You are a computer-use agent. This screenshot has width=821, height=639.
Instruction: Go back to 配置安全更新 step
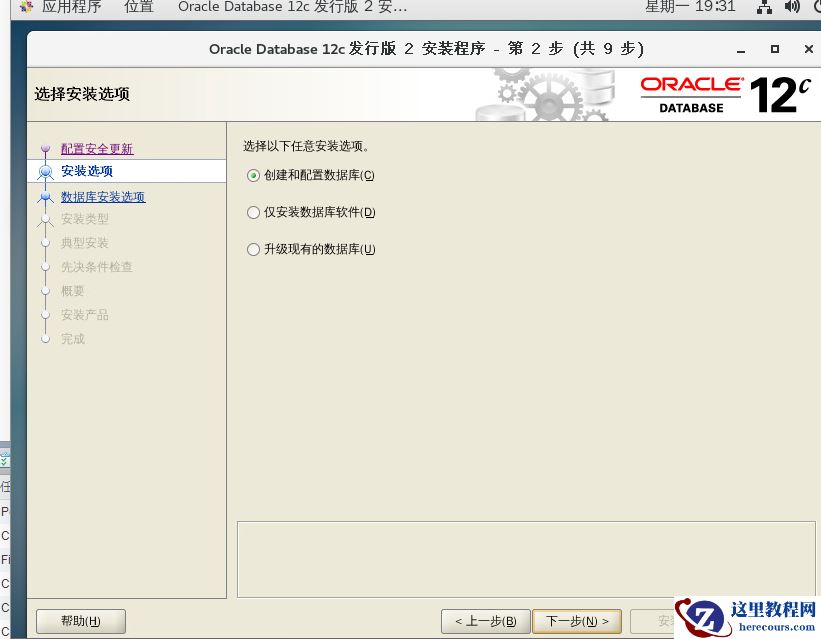click(x=97, y=149)
